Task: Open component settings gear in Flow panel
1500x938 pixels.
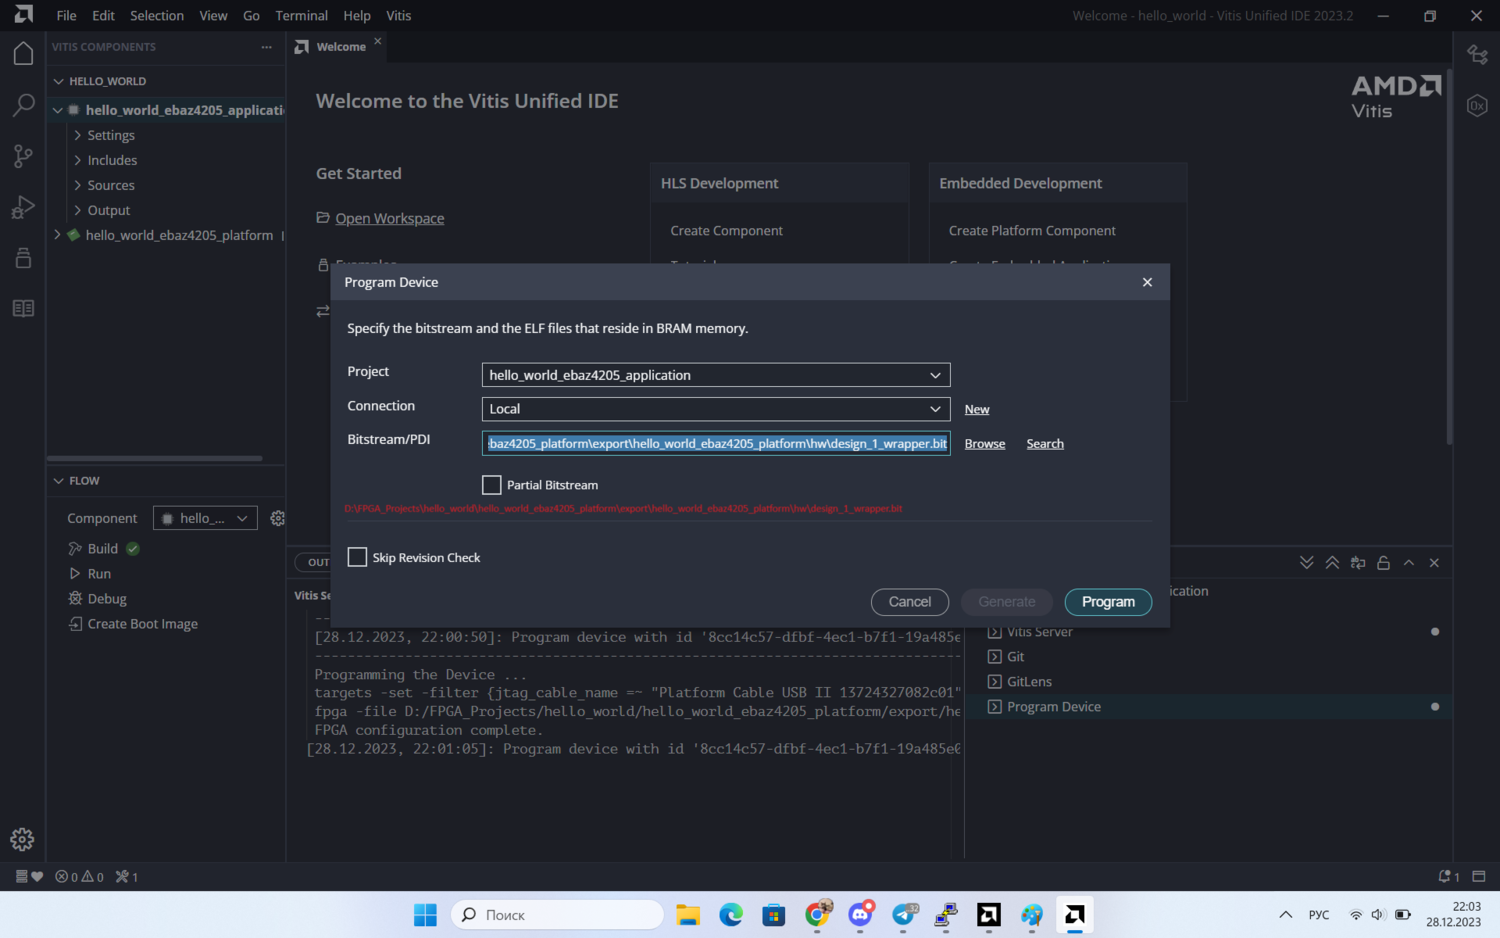Action: click(278, 518)
